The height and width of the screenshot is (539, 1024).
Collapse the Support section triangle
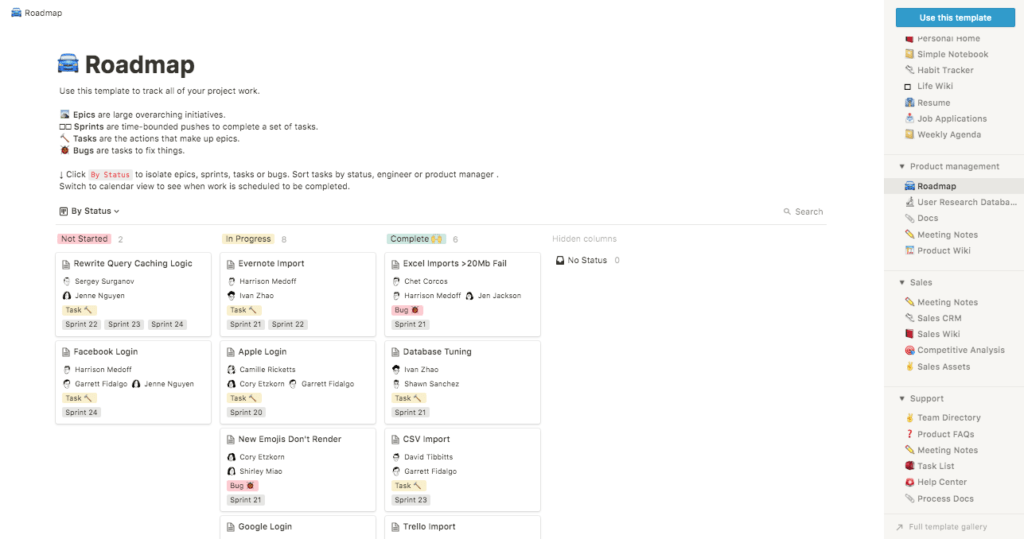coord(901,399)
